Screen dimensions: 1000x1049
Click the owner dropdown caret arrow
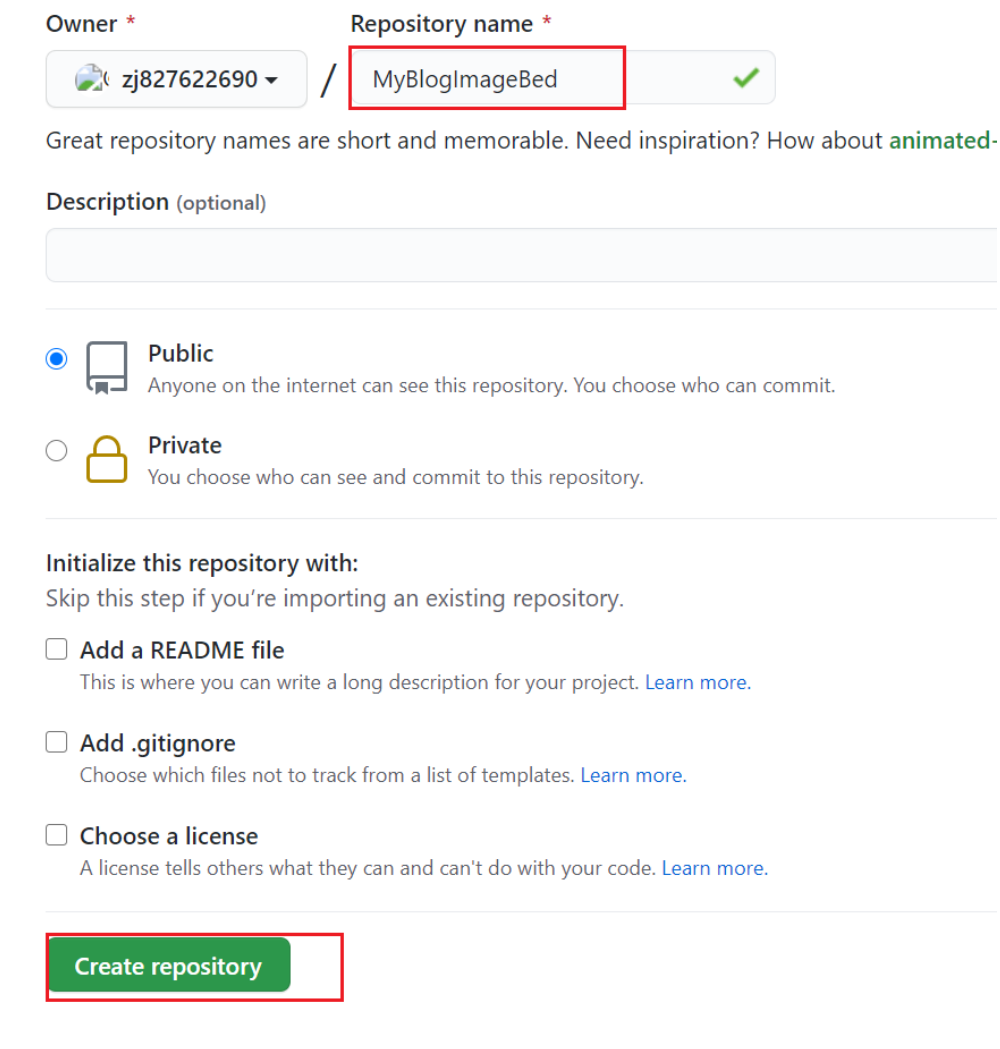(271, 80)
